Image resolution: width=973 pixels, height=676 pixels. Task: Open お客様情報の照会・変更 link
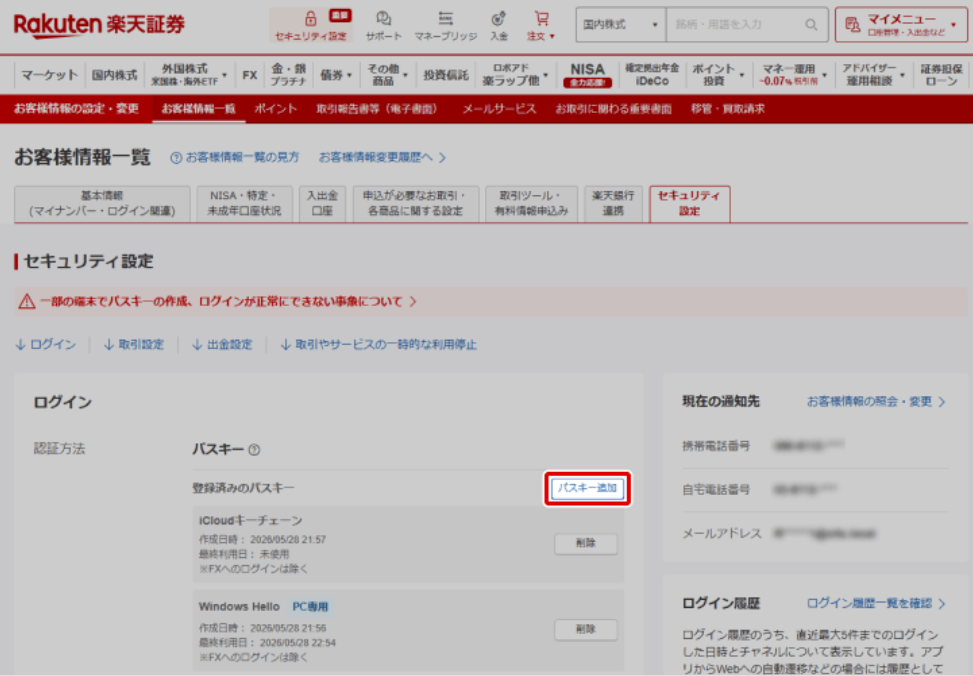(876, 402)
